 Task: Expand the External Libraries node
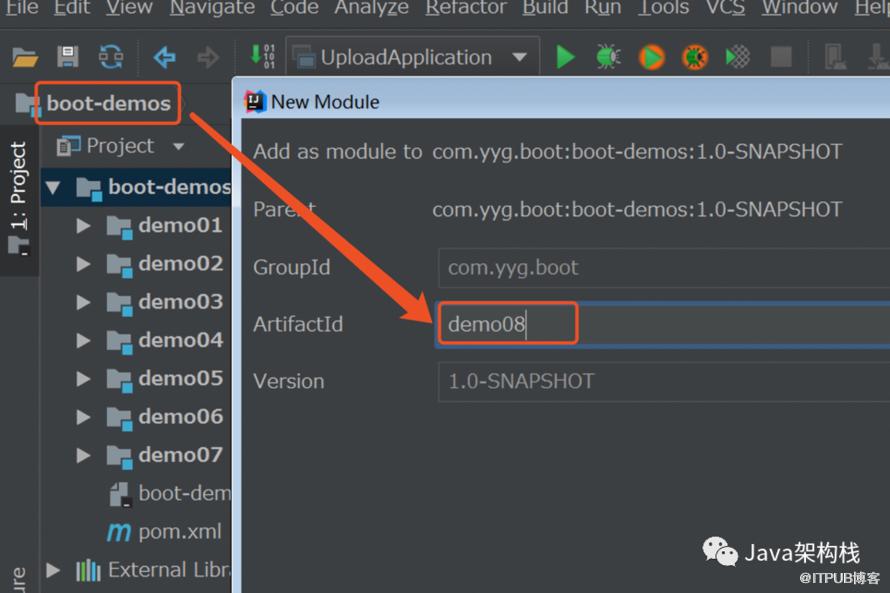click(53, 570)
